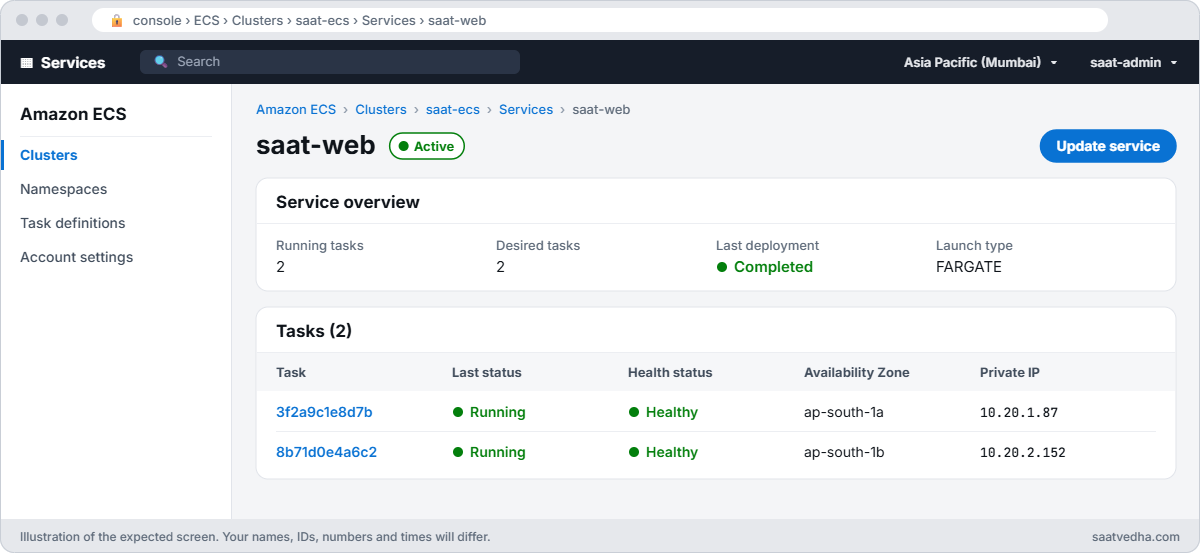This screenshot has width=1200, height=553.
Task: Go to saat-ecs breadcrumb link
Action: 453,109
